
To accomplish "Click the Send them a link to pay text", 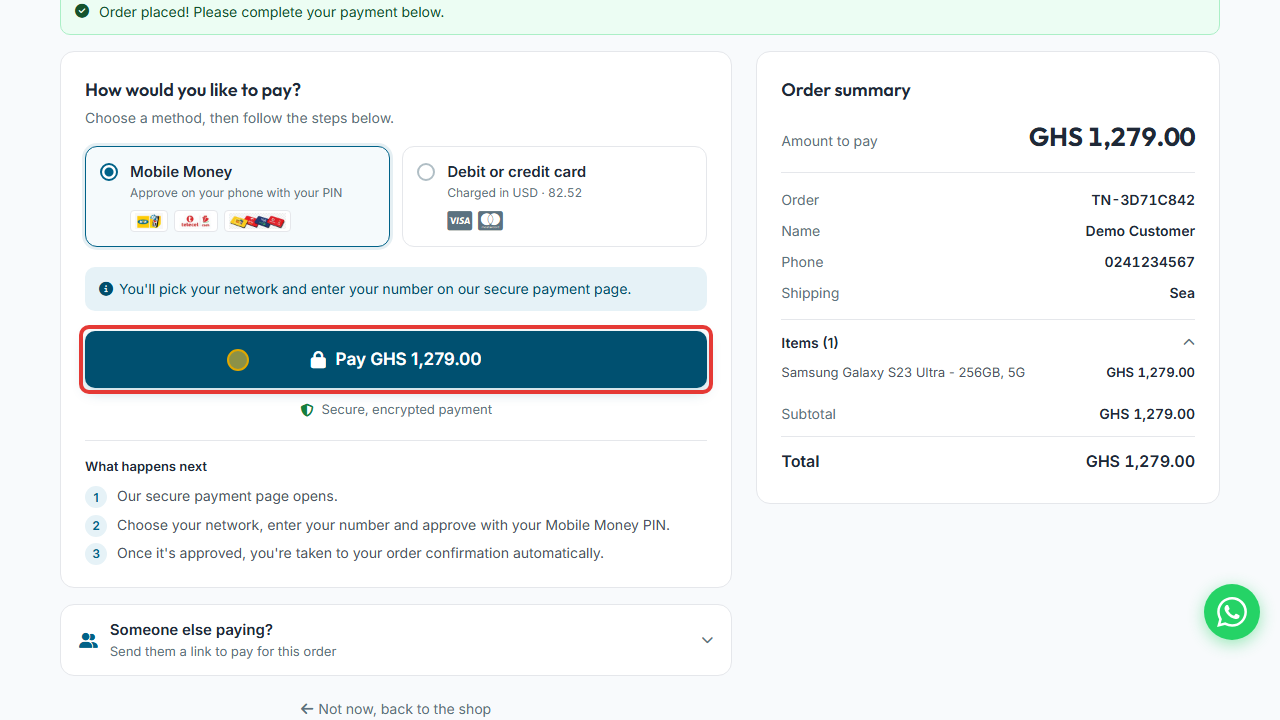I will (x=223, y=652).
